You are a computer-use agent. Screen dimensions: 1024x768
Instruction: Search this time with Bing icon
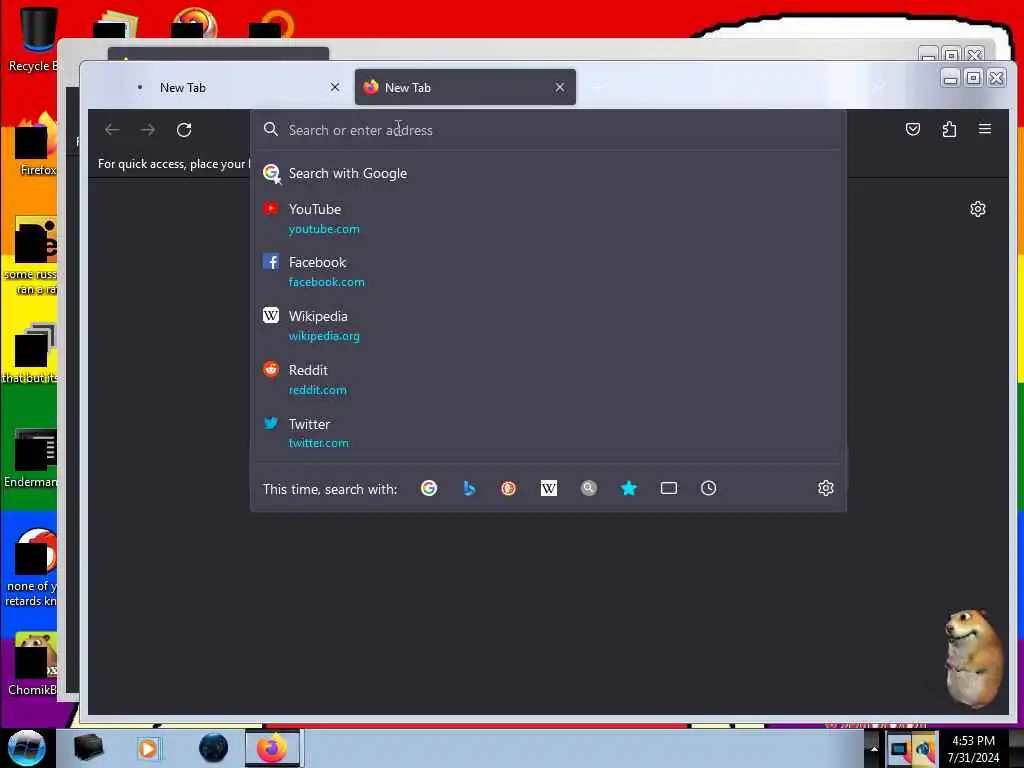coord(469,488)
